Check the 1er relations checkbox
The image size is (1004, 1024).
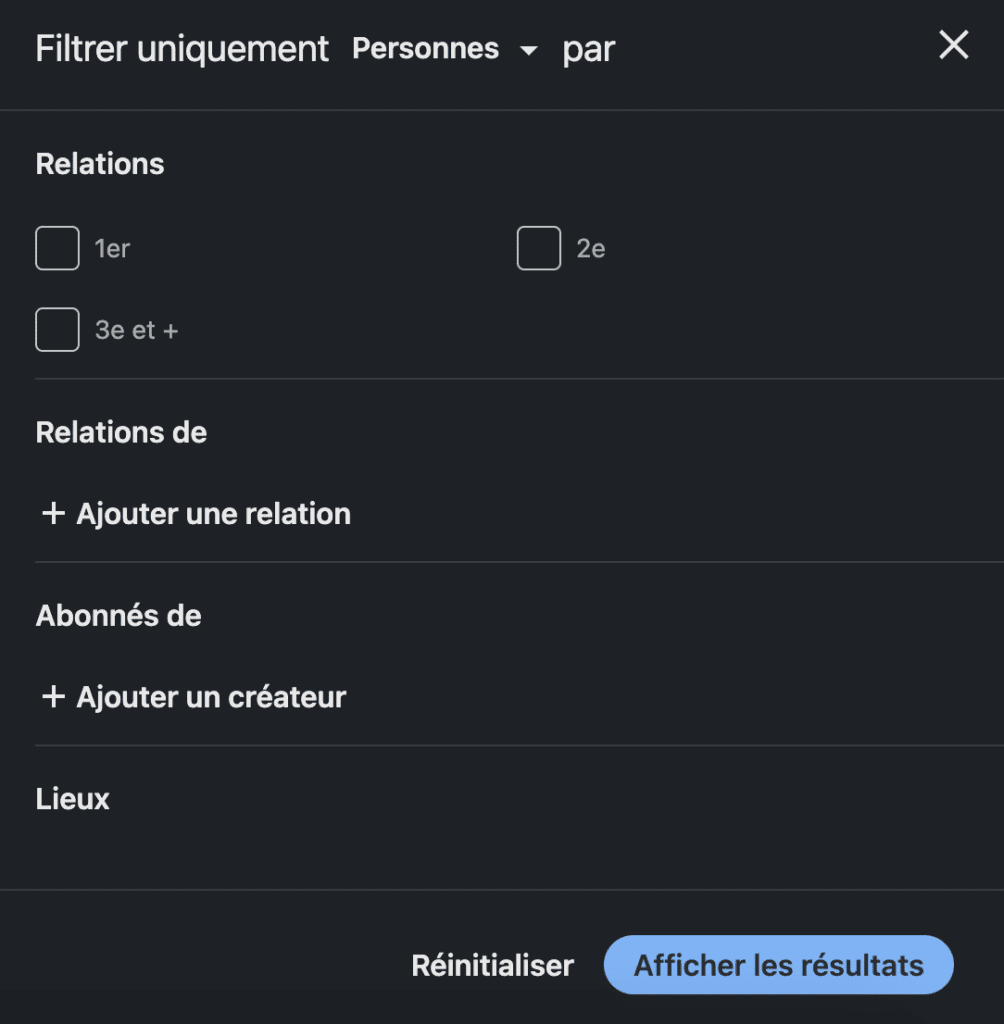(x=57, y=248)
